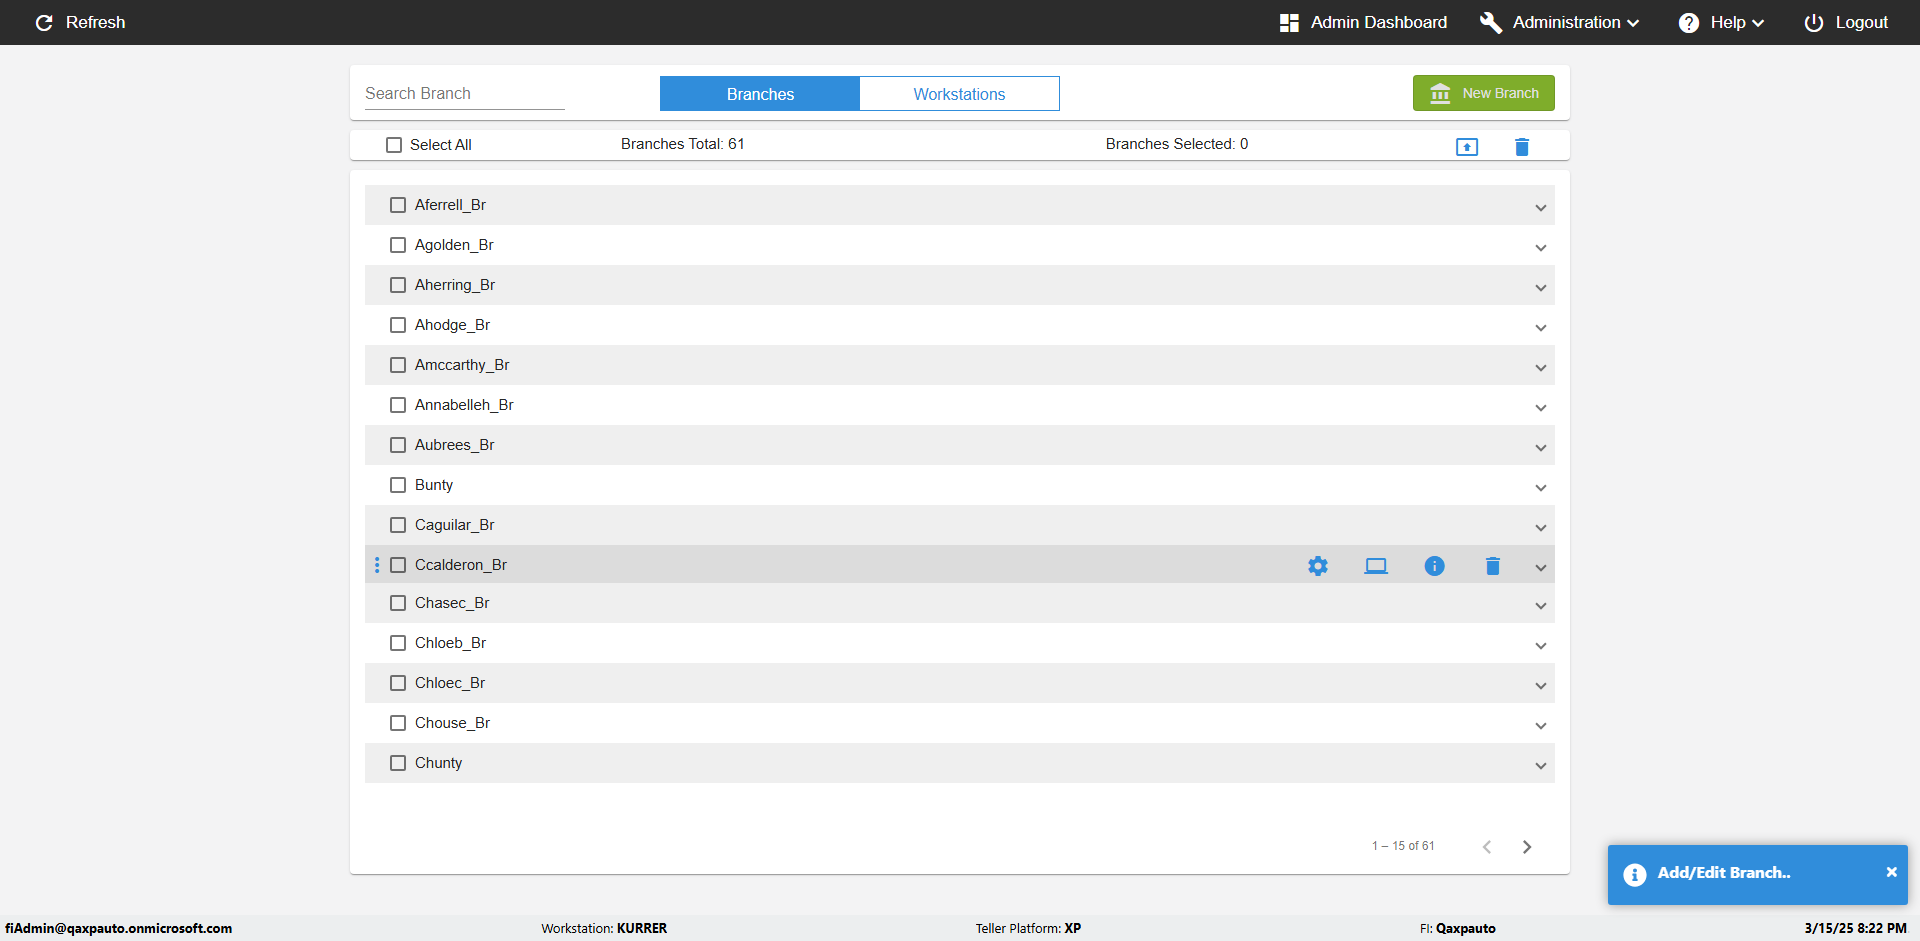Switch to the Workstations tab
This screenshot has height=941, width=1920.
pos(960,94)
